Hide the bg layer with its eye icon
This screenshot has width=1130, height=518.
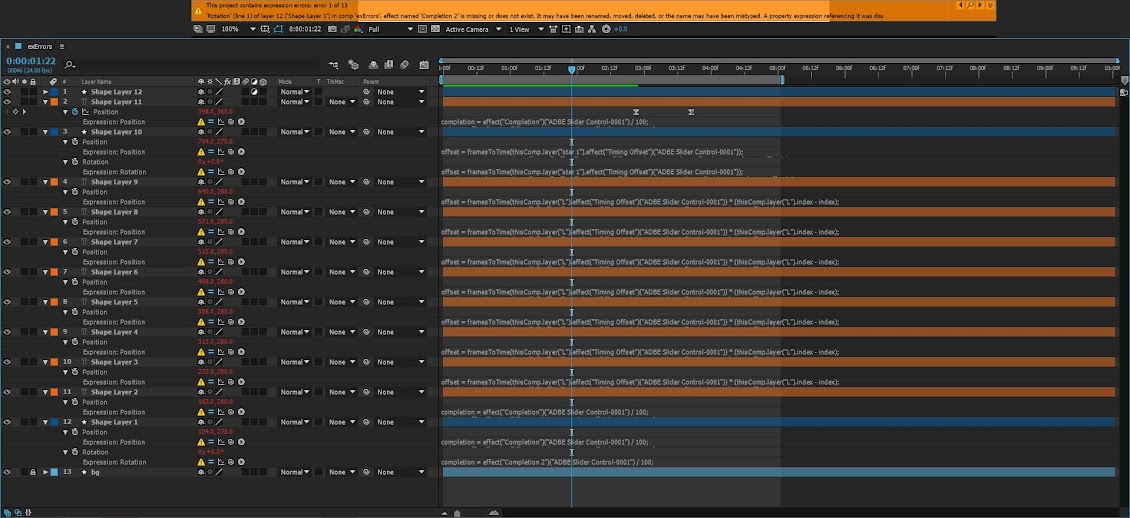point(7,472)
